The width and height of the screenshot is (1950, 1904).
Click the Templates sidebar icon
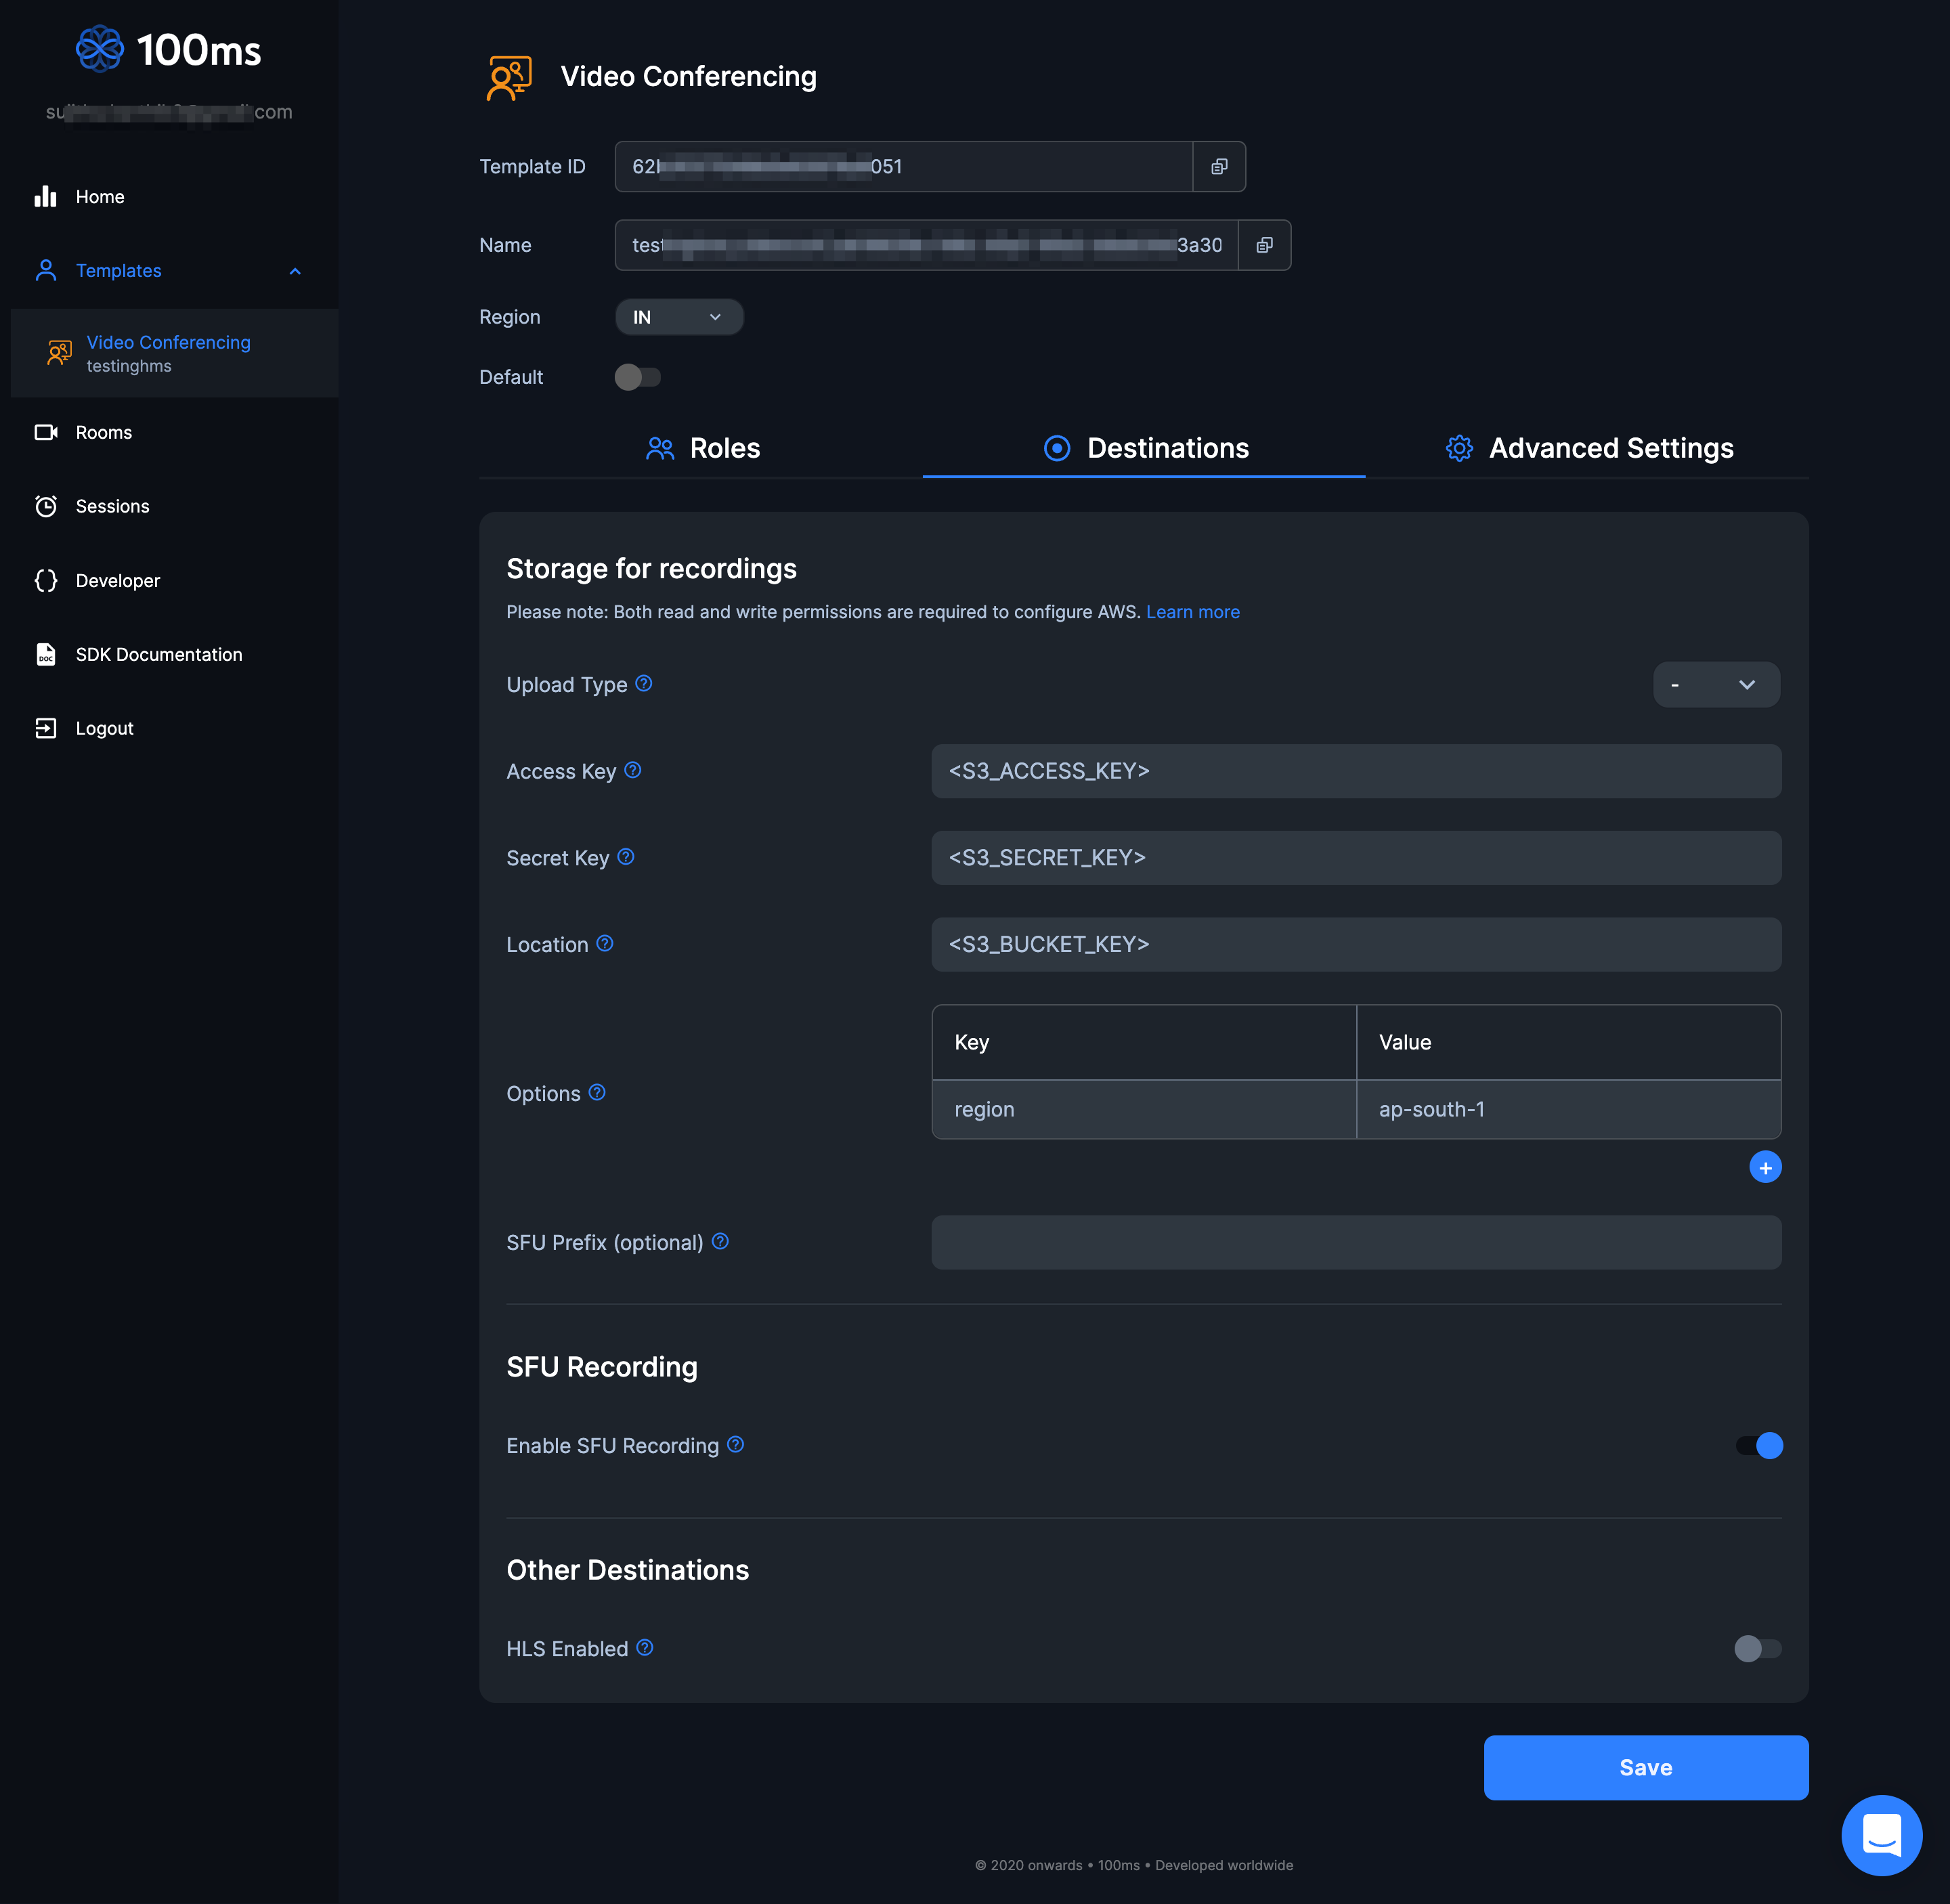[47, 270]
